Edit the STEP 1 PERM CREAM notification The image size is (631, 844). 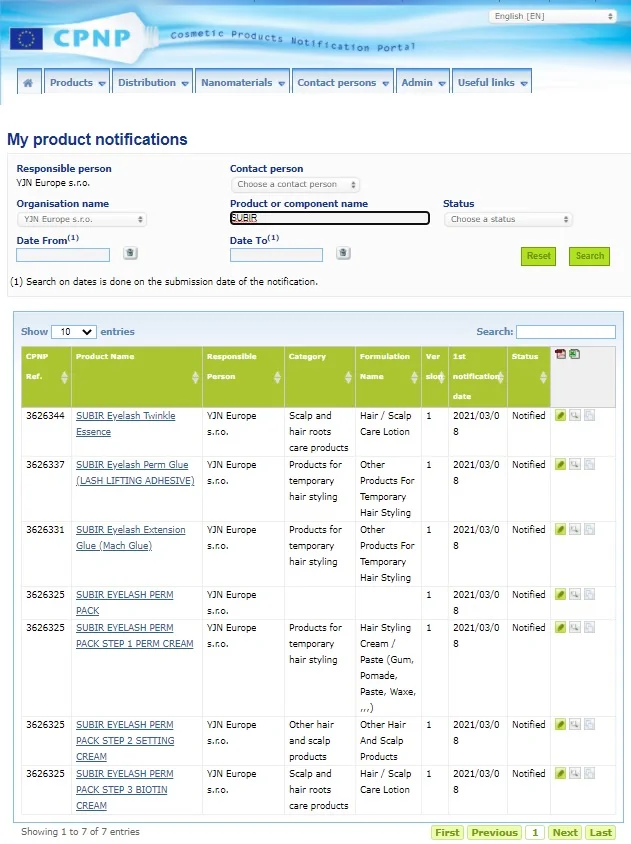click(x=560, y=628)
